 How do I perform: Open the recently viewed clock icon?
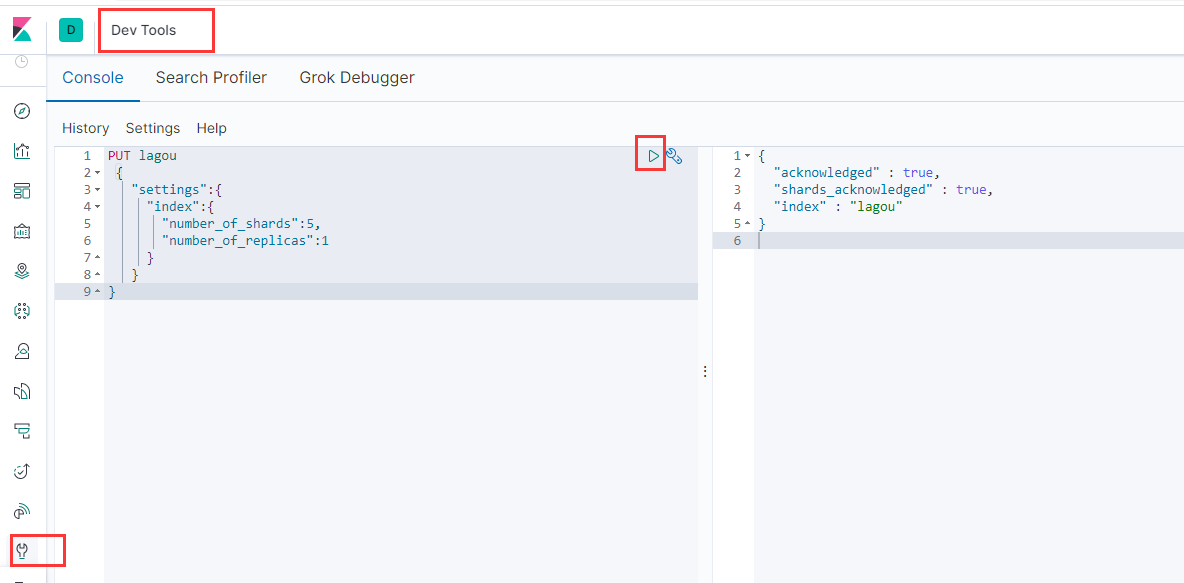[x=22, y=61]
